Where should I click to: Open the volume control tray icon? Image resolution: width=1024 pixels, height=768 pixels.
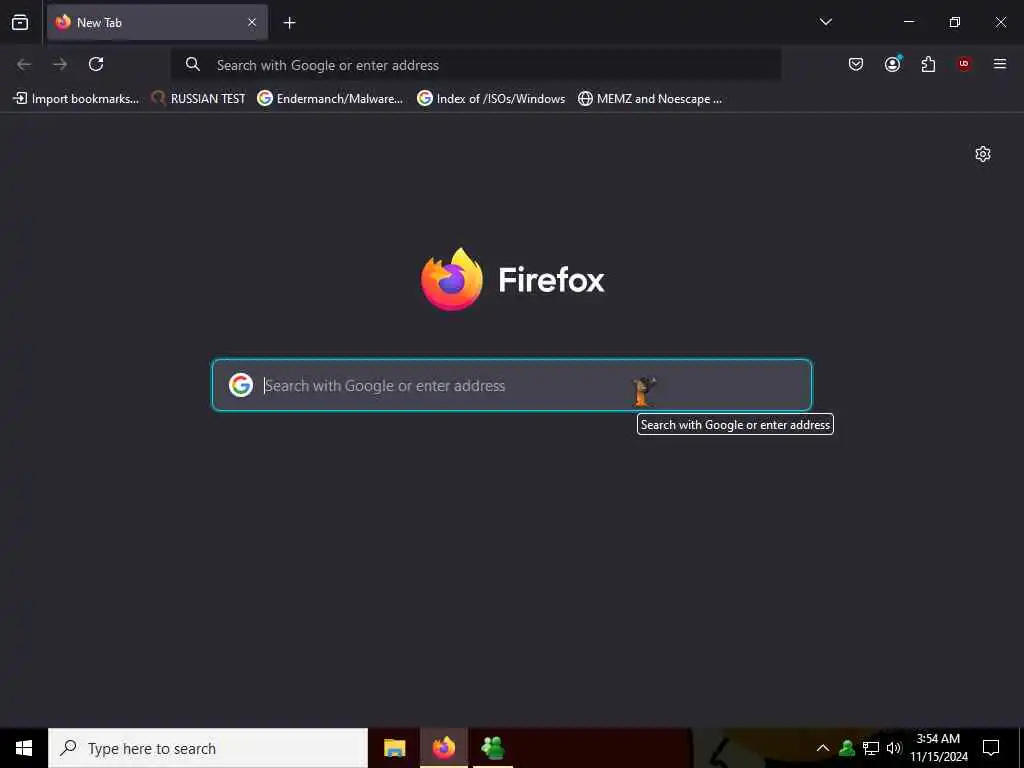tap(893, 748)
